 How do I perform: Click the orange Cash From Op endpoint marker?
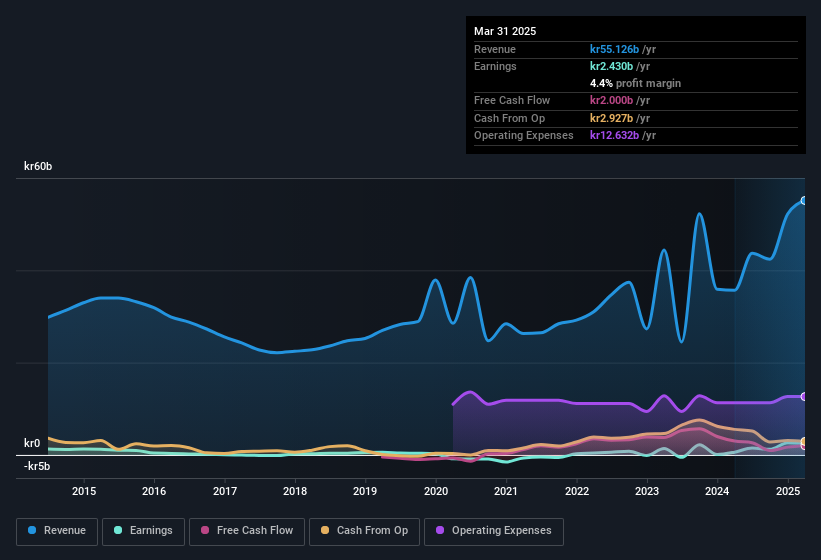[x=804, y=441]
